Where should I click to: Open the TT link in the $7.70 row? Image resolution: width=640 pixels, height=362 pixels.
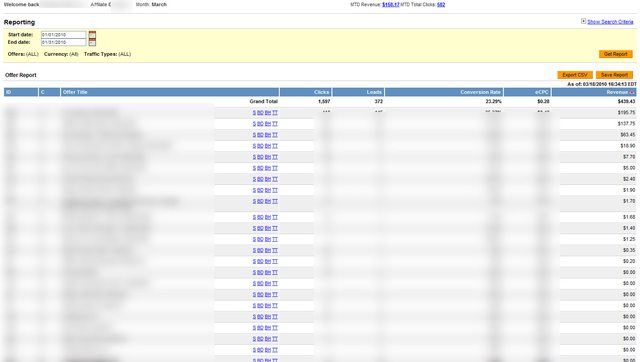[275, 157]
